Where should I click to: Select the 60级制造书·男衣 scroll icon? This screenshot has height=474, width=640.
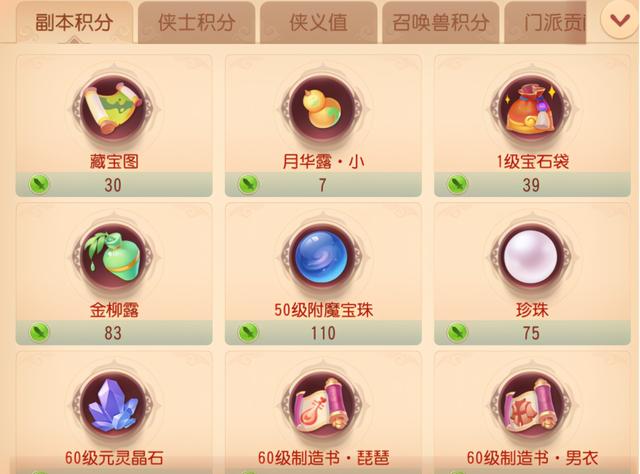[x=532, y=405]
